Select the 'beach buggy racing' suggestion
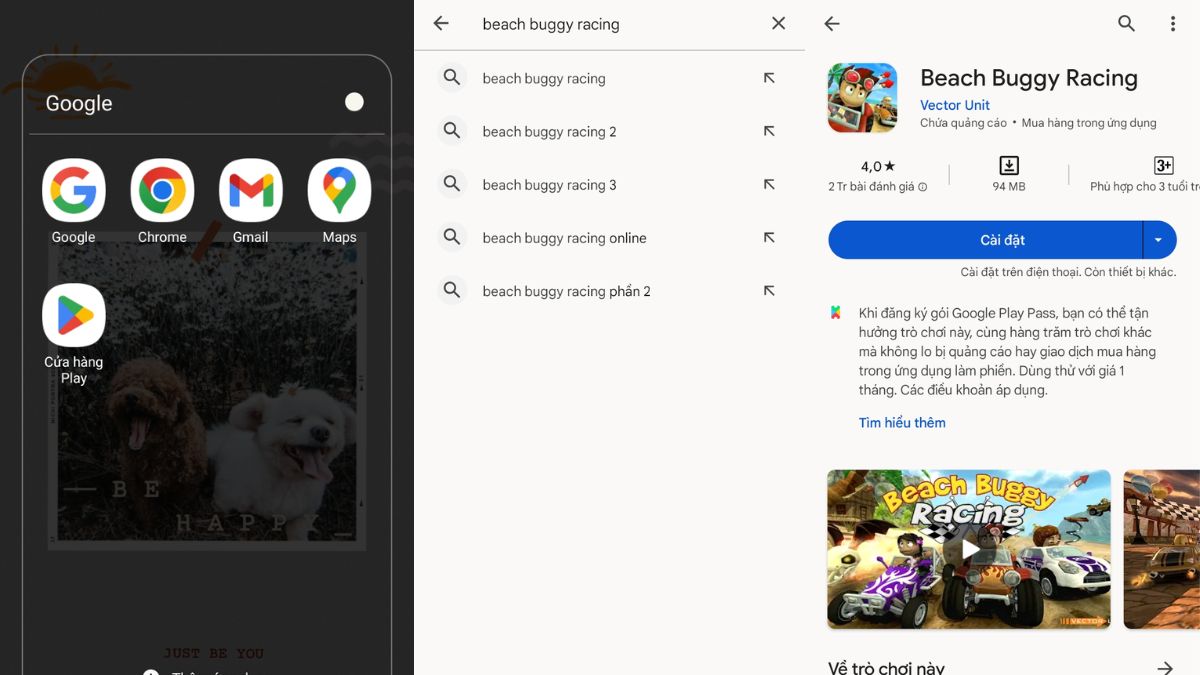 [610, 78]
